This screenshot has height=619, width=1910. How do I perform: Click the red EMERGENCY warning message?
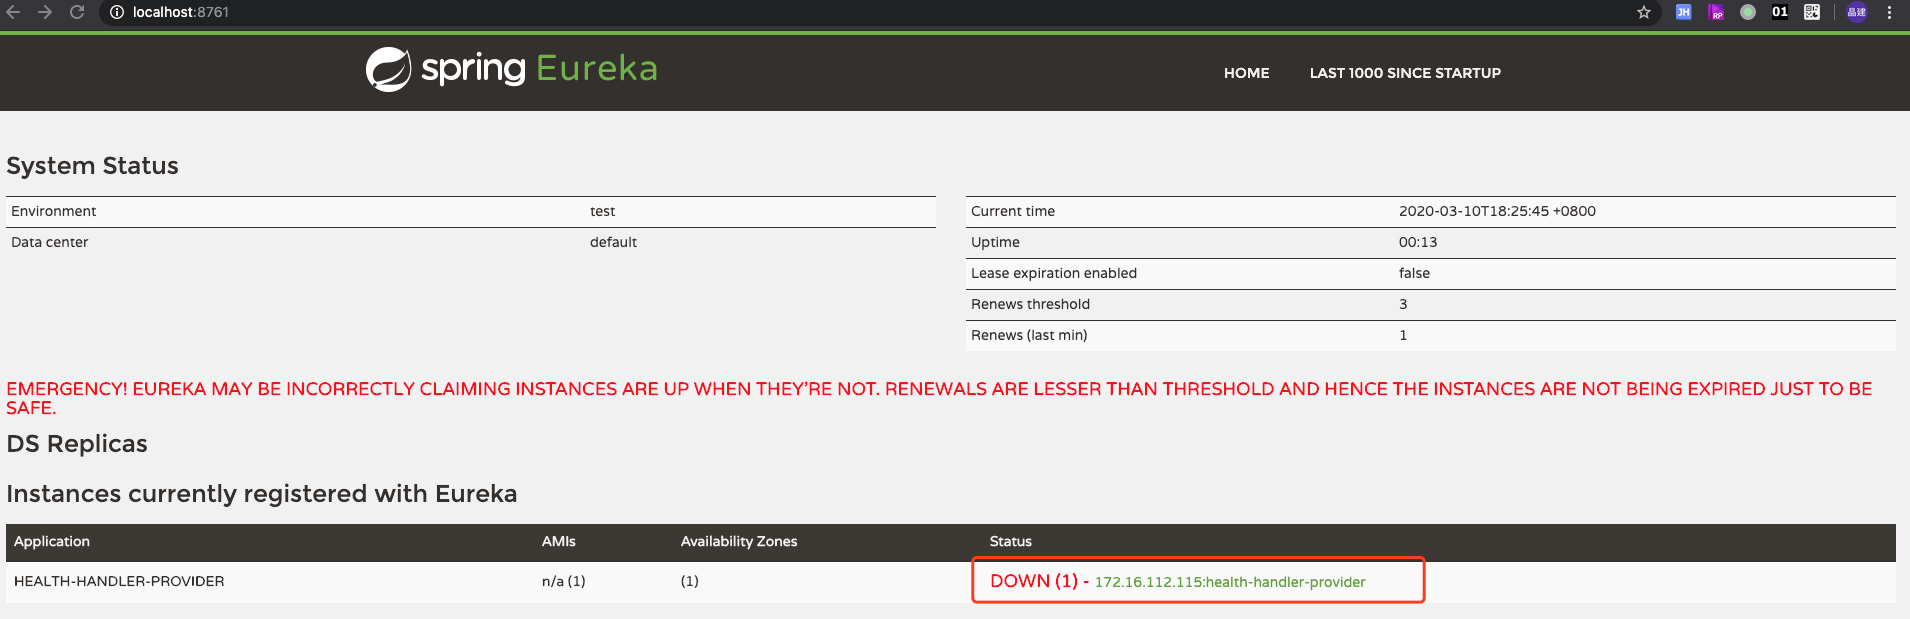point(939,398)
